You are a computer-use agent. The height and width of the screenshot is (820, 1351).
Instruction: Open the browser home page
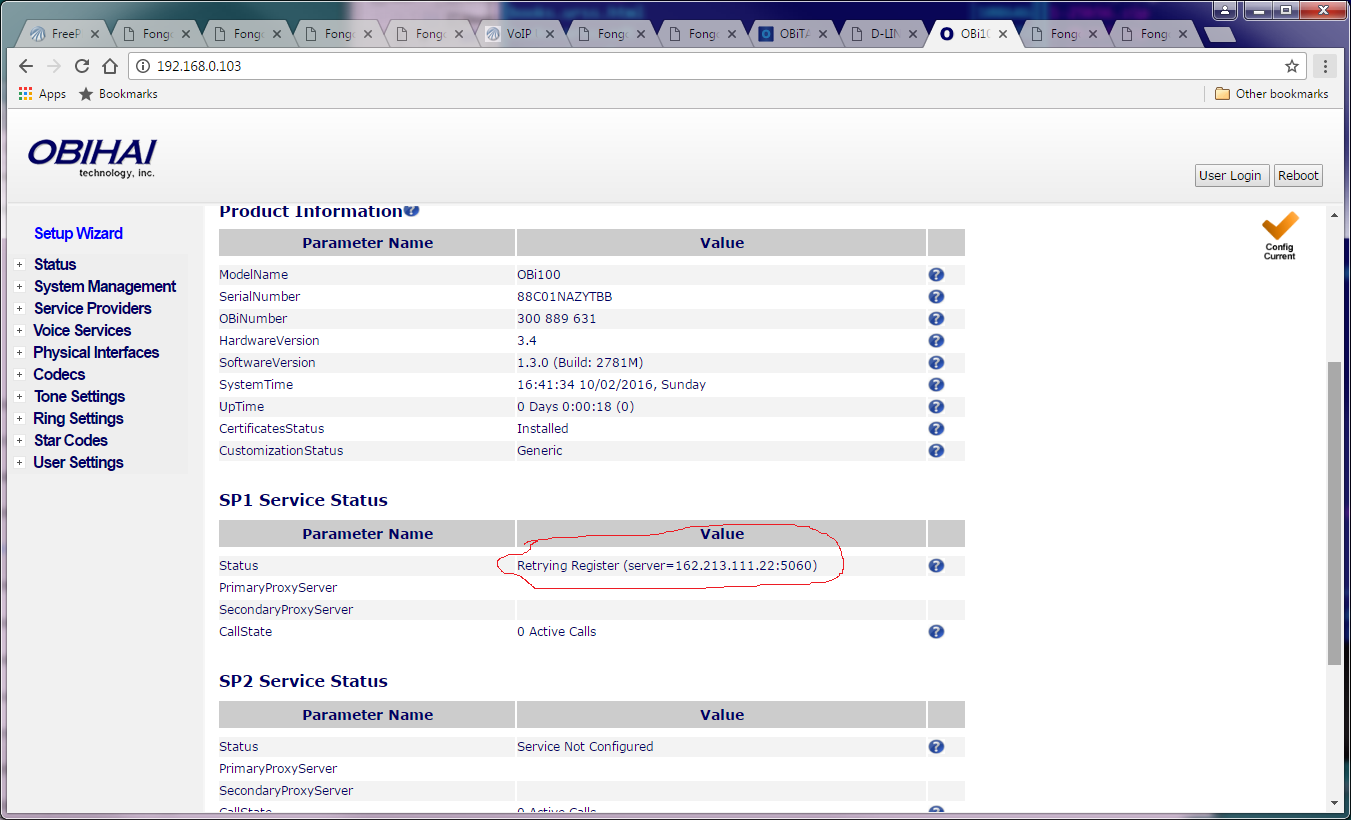(110, 66)
